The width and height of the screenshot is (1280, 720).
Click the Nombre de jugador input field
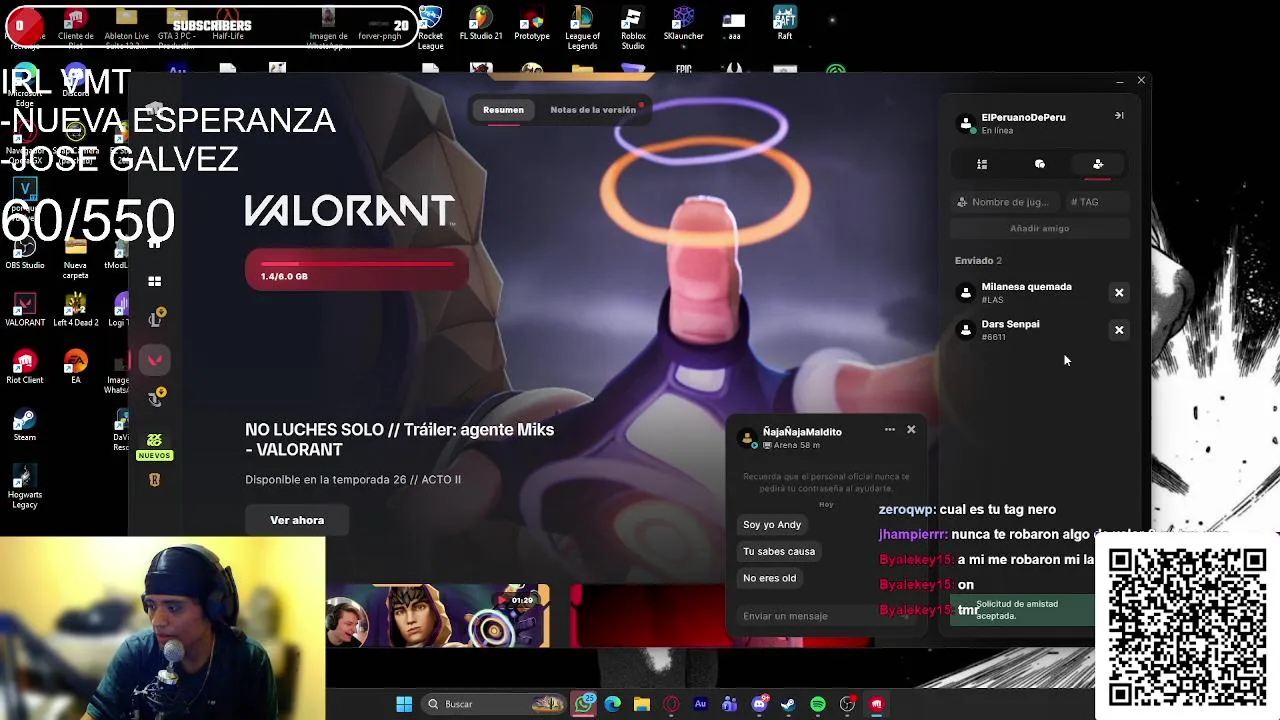pyautogui.click(x=1003, y=202)
